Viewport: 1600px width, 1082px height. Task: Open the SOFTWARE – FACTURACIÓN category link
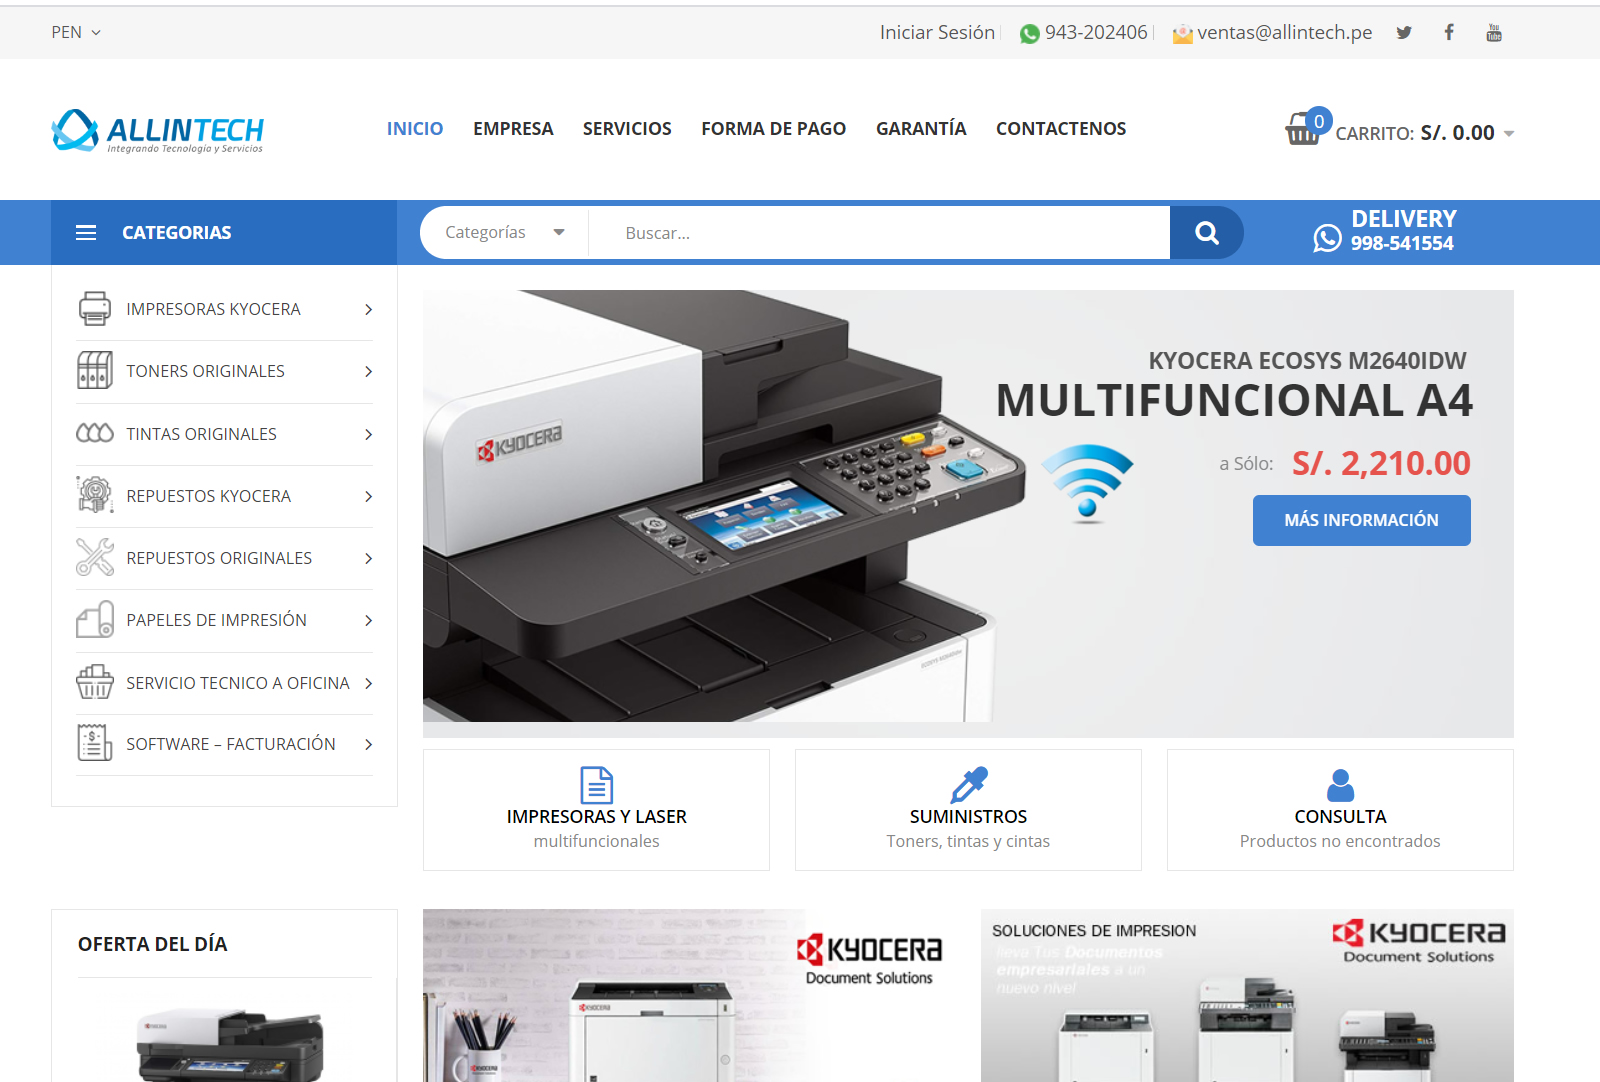coord(231,744)
